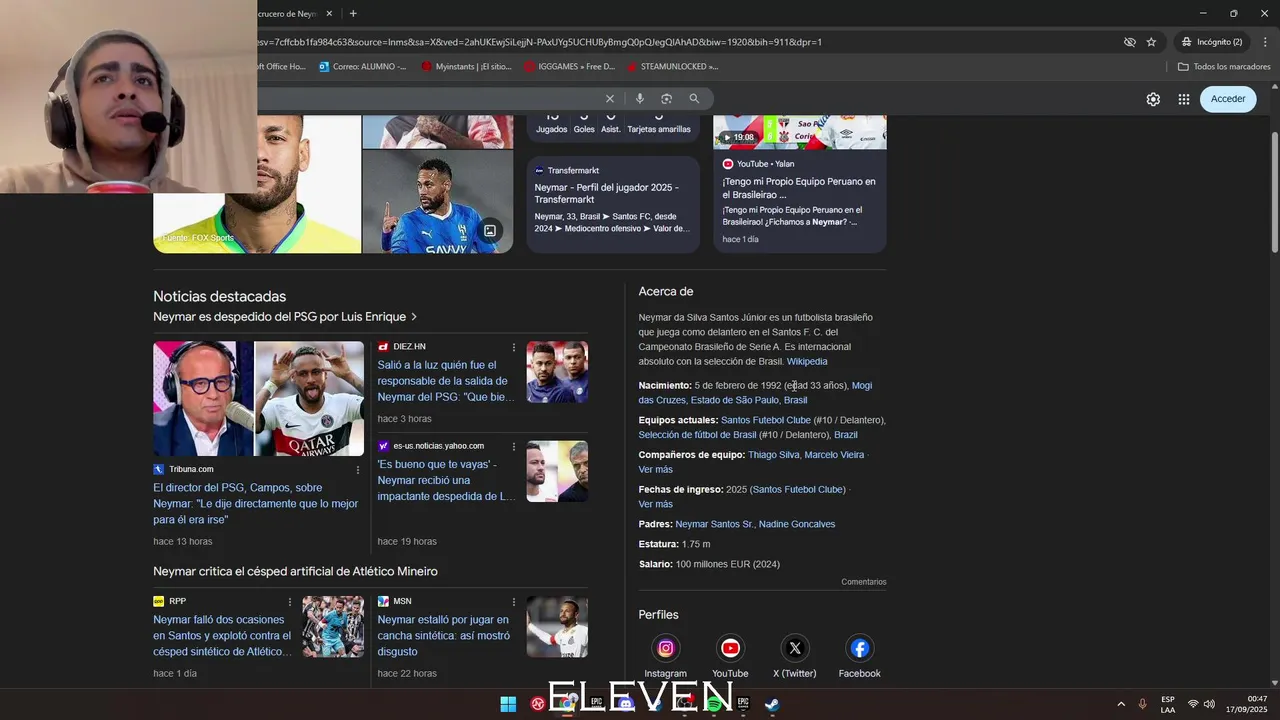Open the Google apps grid

(x=1184, y=99)
